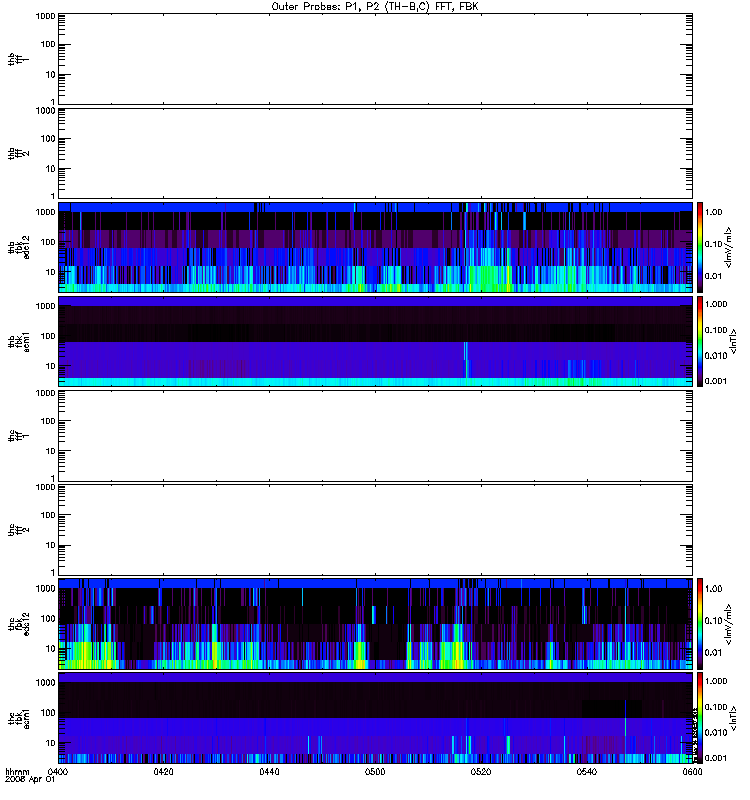Click the '<|mV/m|>' unit label of thb edc12
Image resolution: width=750 pixels, height=800 pixels.
[x=729, y=247]
